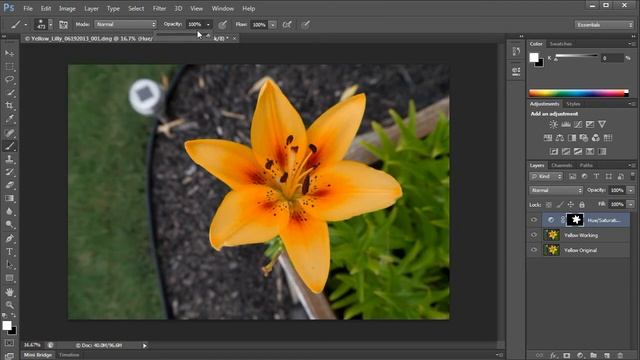Open the layer Kind filter dropdown

tap(546, 176)
